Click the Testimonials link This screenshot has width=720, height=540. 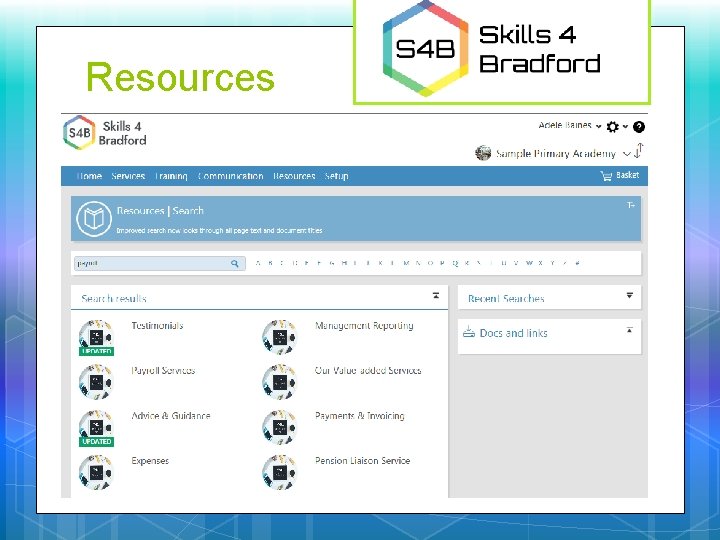tap(158, 326)
